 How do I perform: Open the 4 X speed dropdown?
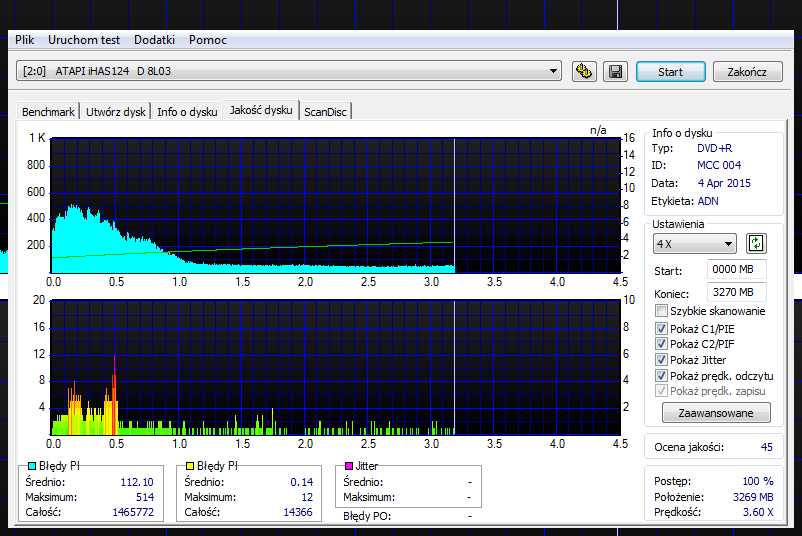click(694, 244)
